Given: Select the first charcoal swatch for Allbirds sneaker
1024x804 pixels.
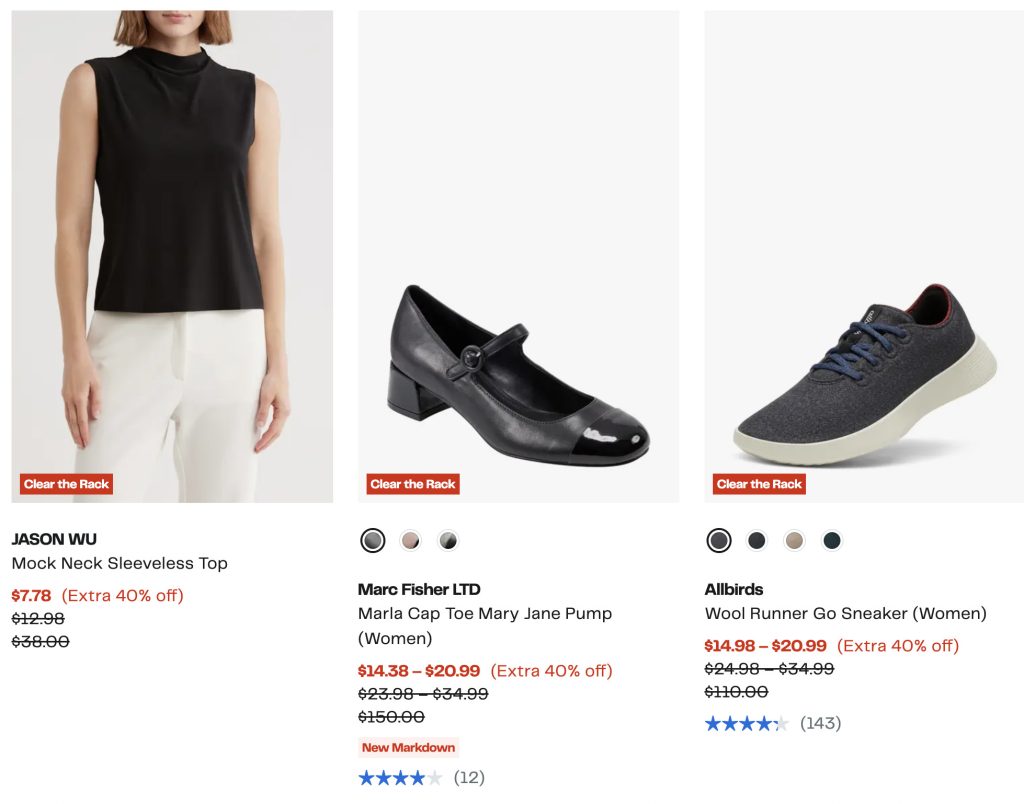Looking at the screenshot, I should tap(719, 541).
